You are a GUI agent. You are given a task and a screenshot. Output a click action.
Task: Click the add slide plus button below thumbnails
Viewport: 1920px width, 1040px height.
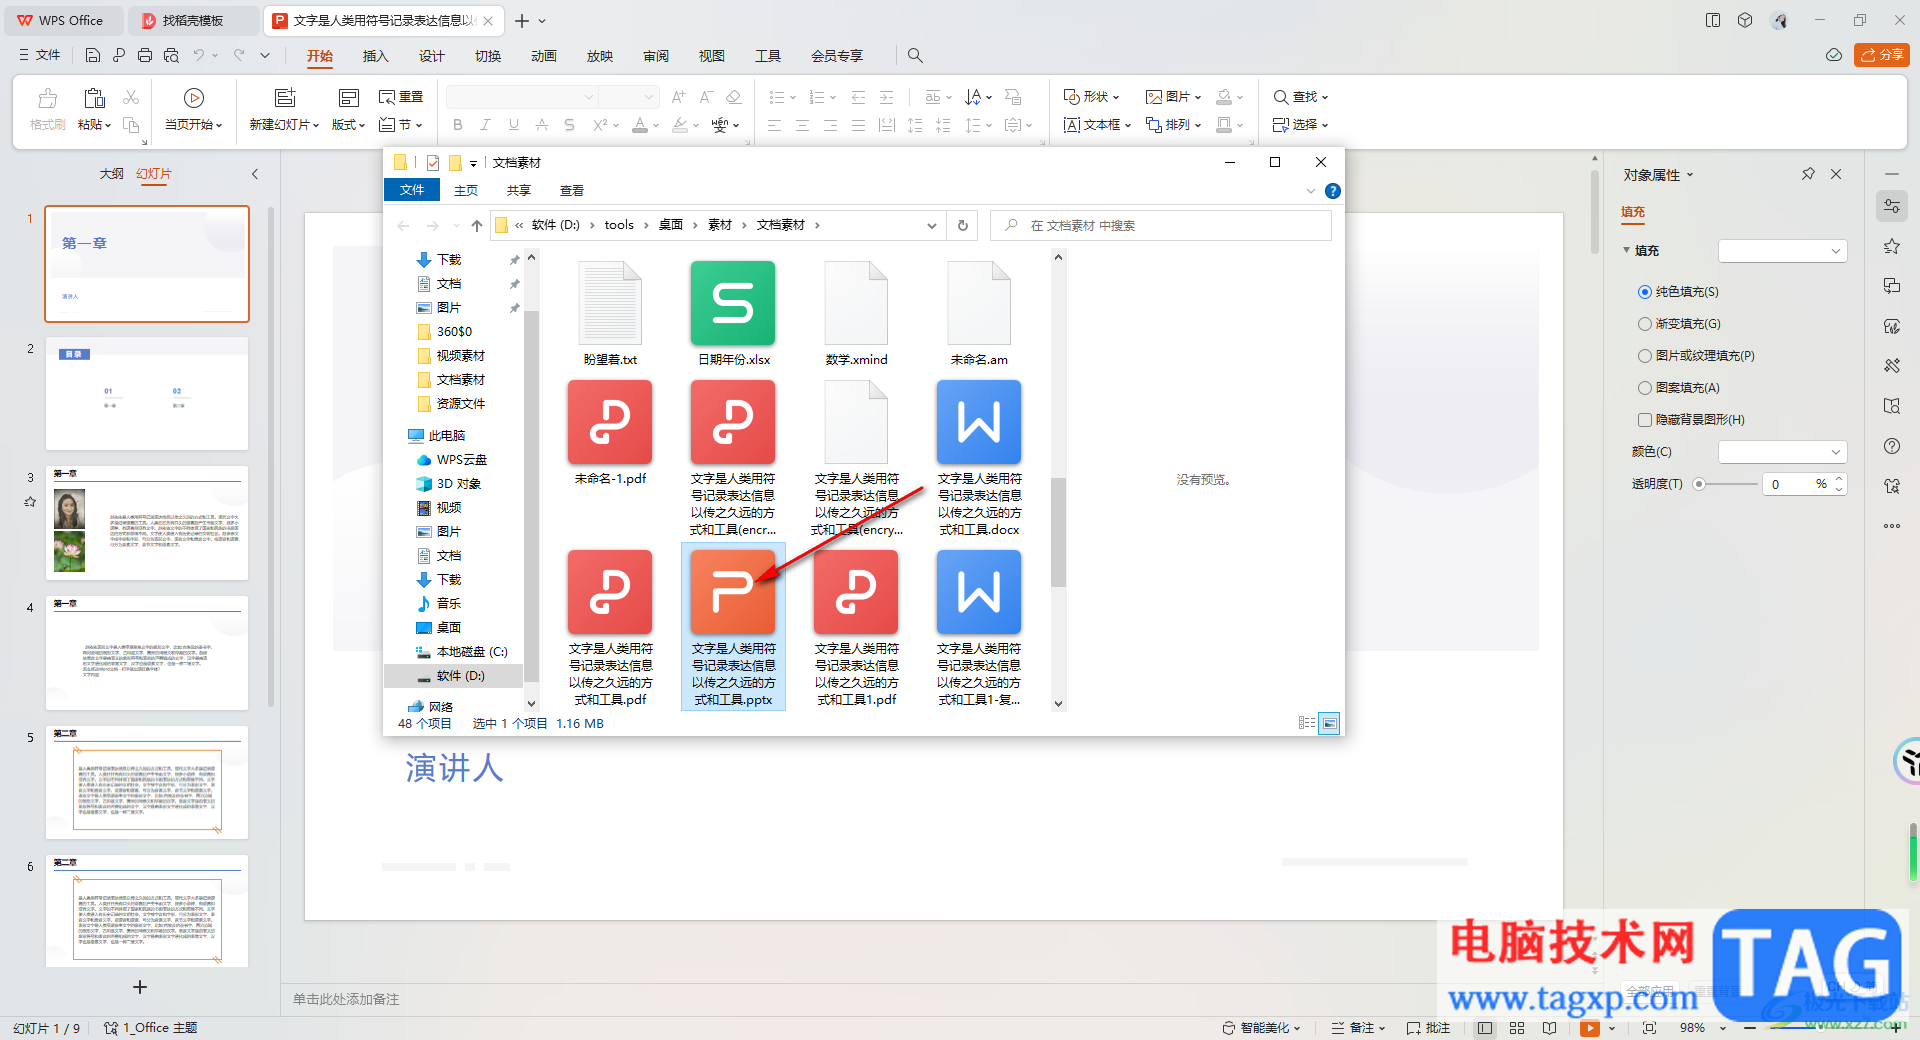pyautogui.click(x=140, y=987)
